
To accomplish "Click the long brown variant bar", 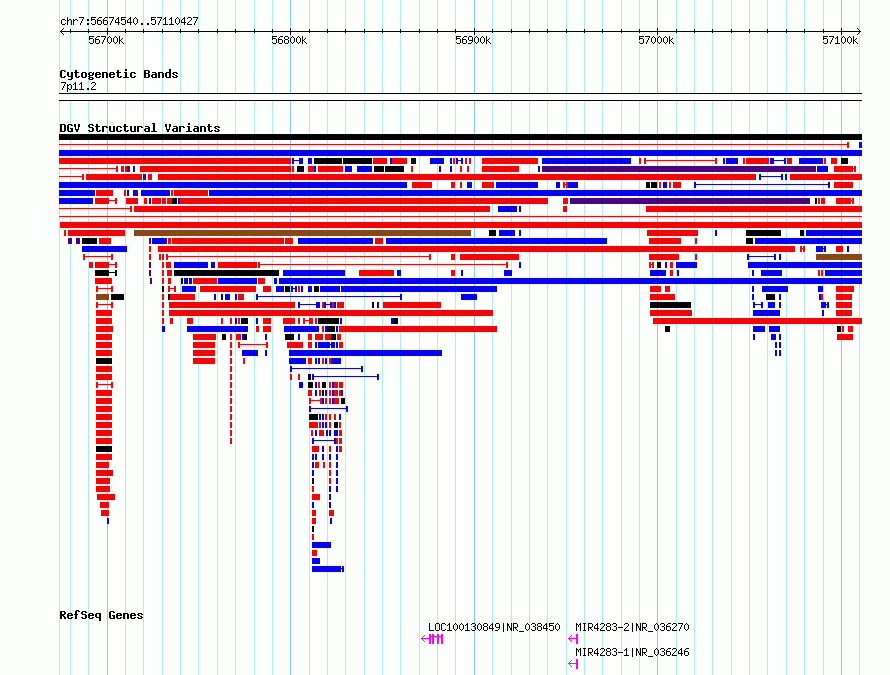I will click(x=303, y=233).
